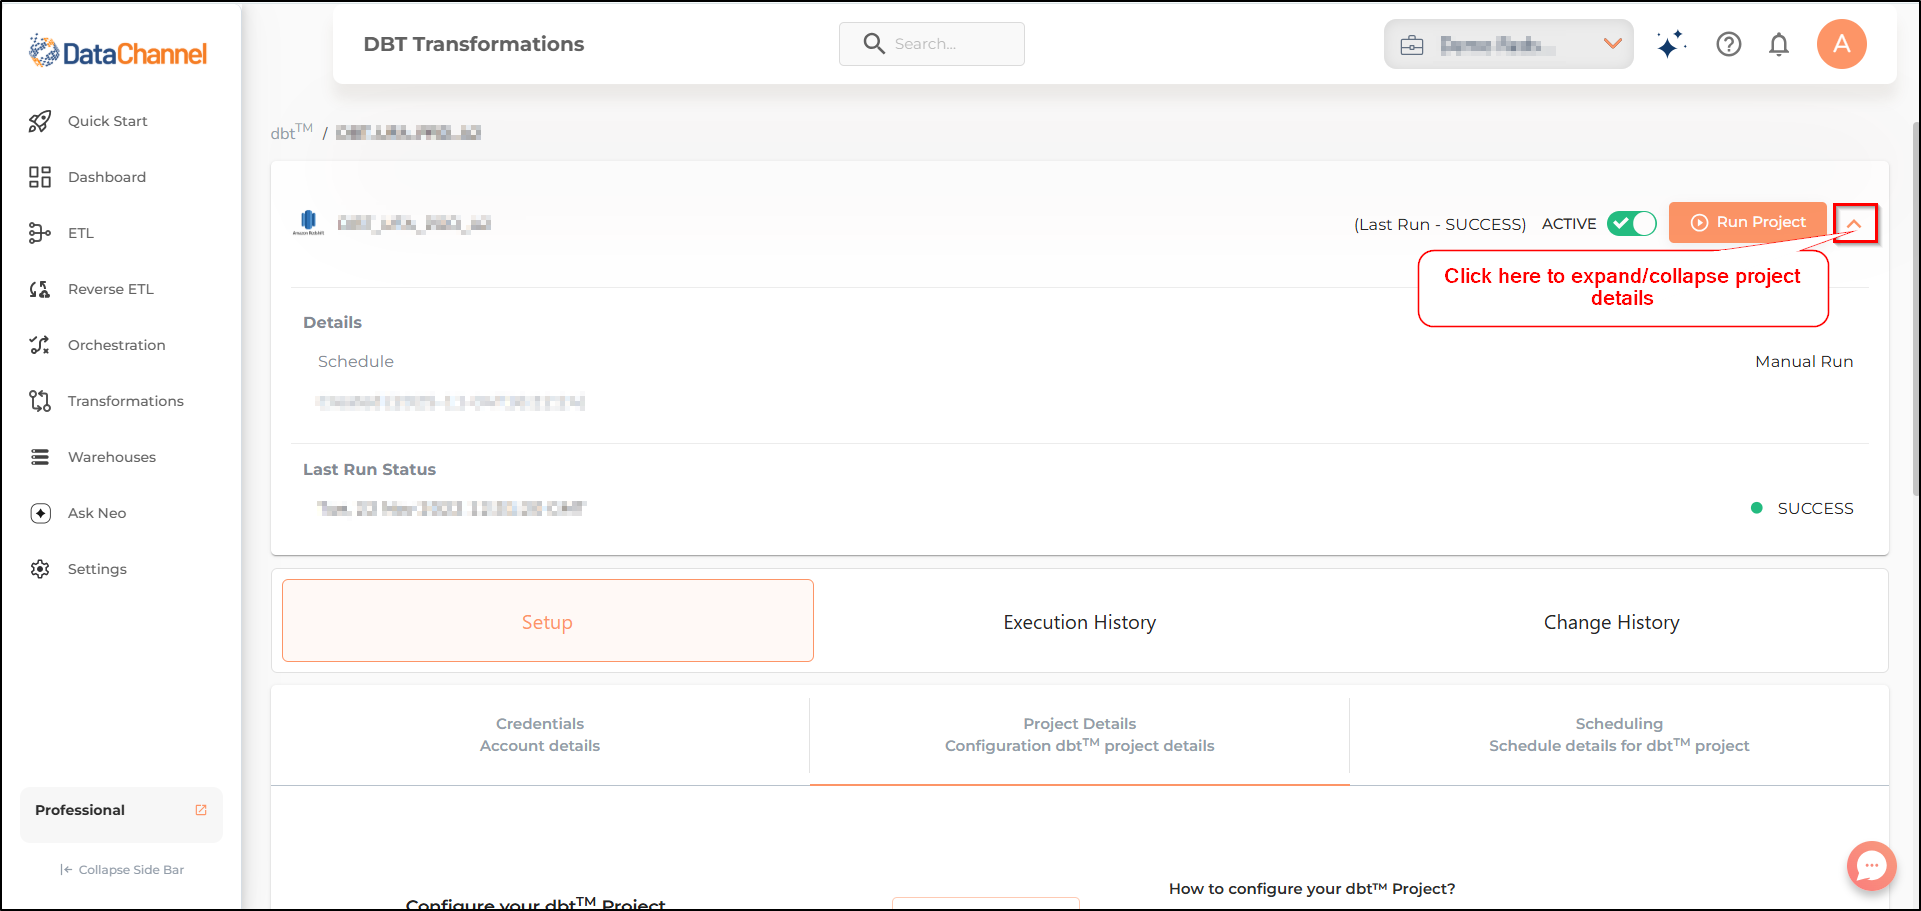Click the Details heading

coord(333,322)
